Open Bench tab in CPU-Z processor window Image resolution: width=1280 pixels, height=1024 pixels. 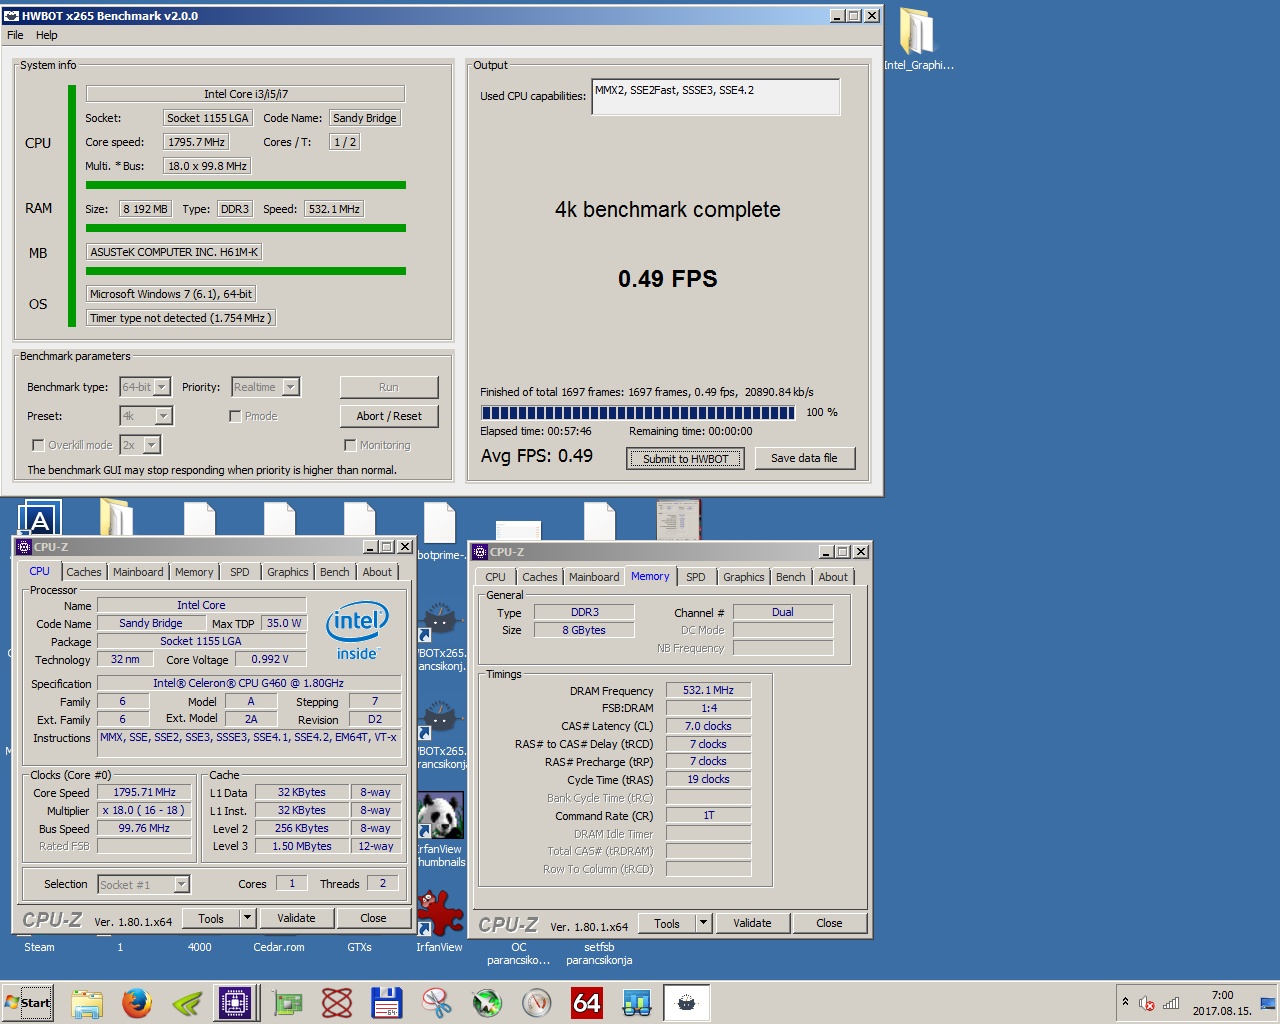[335, 572]
